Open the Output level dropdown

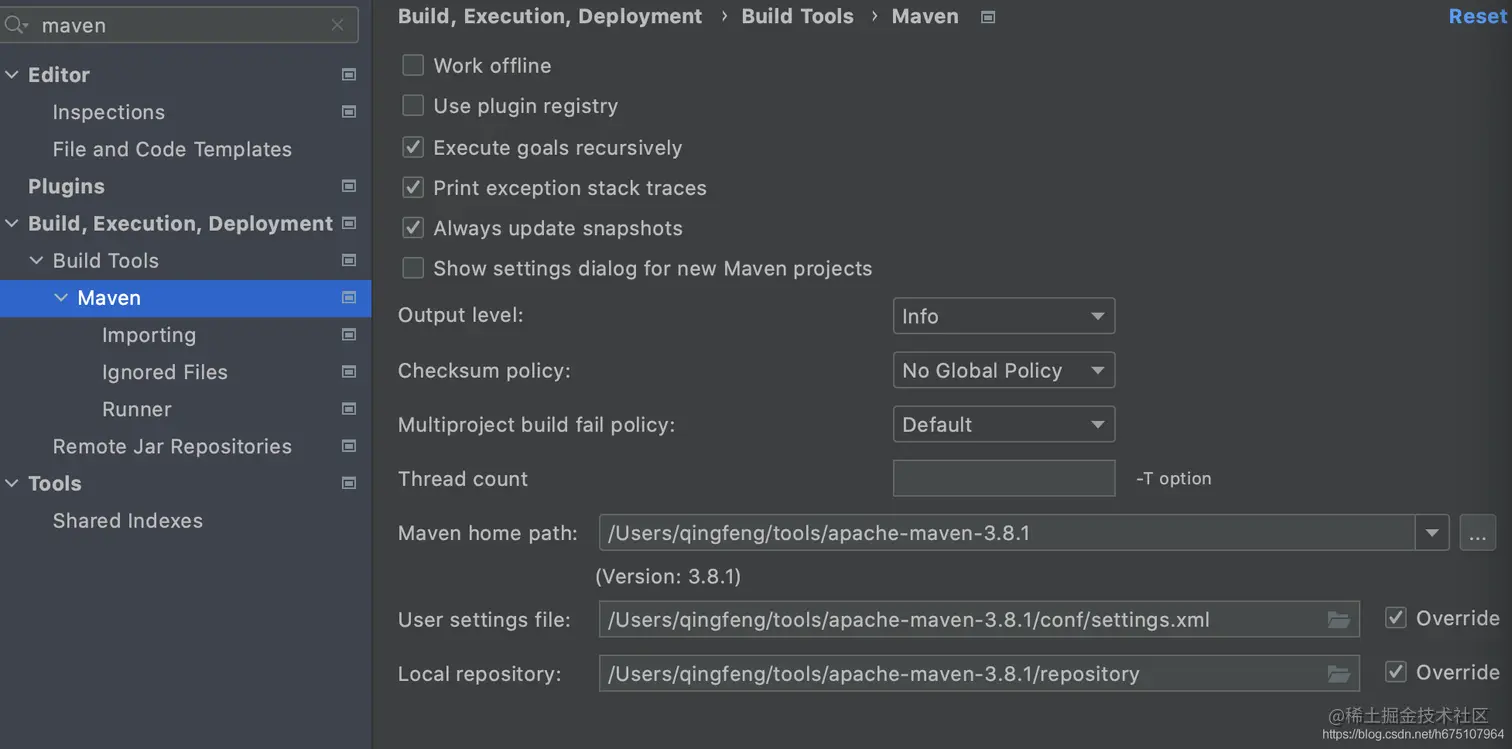point(1003,316)
